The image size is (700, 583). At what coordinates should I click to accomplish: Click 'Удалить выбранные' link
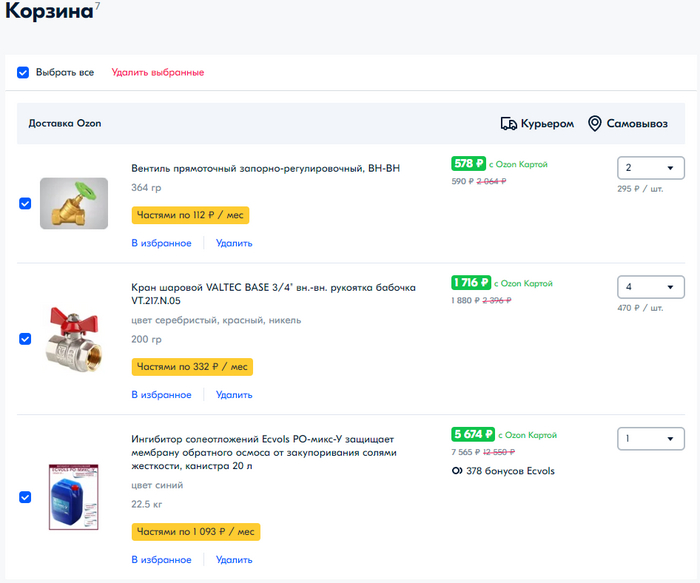point(158,72)
